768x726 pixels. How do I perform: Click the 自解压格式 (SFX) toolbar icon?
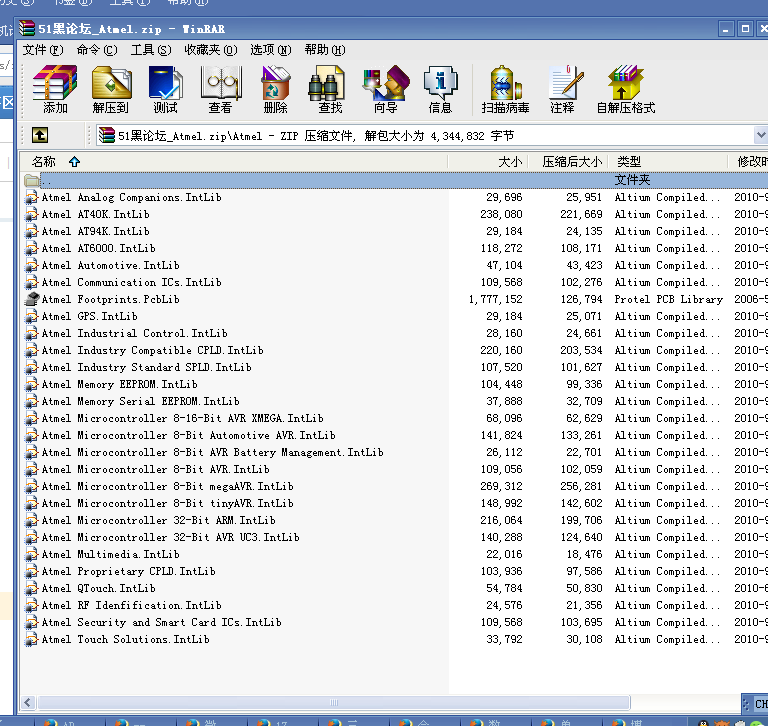626,89
